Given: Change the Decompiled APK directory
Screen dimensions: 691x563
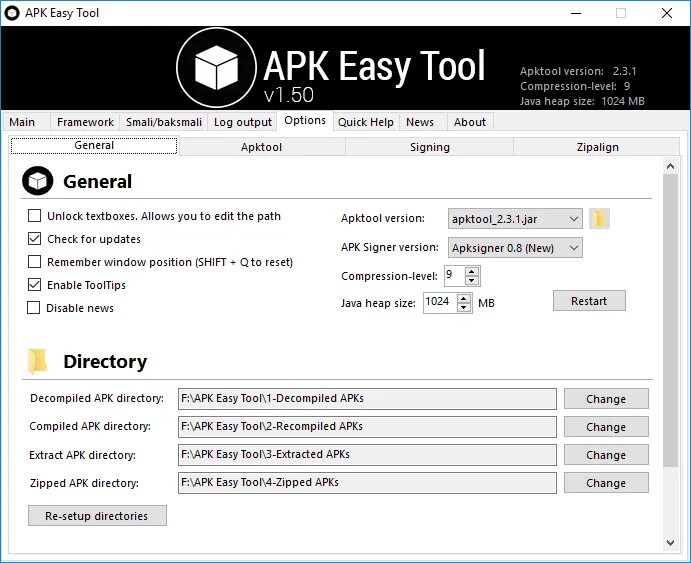Looking at the screenshot, I should click(606, 399).
